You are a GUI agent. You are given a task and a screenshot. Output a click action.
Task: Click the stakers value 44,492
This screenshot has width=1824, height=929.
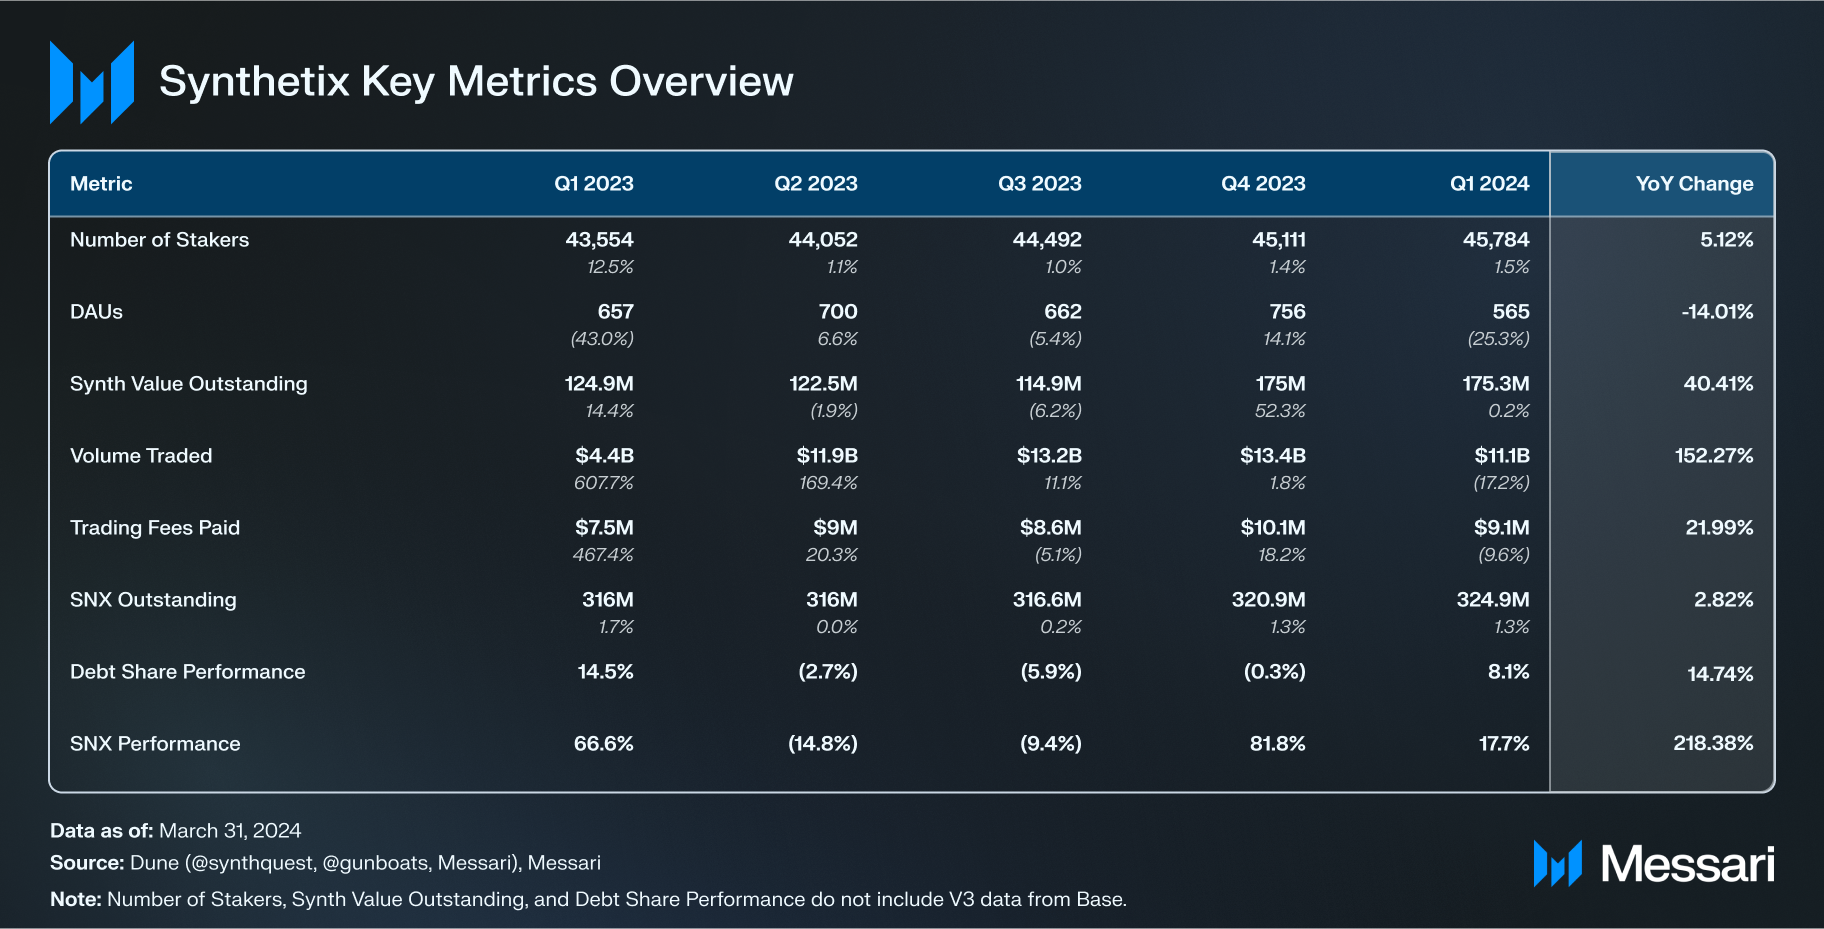[1047, 240]
